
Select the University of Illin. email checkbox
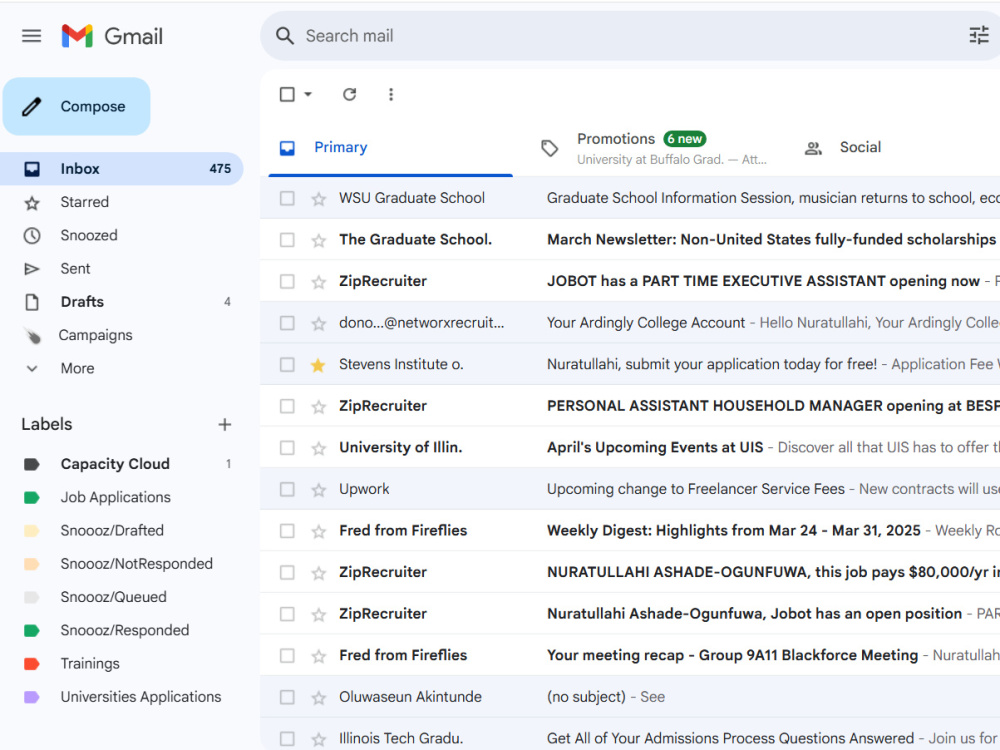click(x=287, y=448)
